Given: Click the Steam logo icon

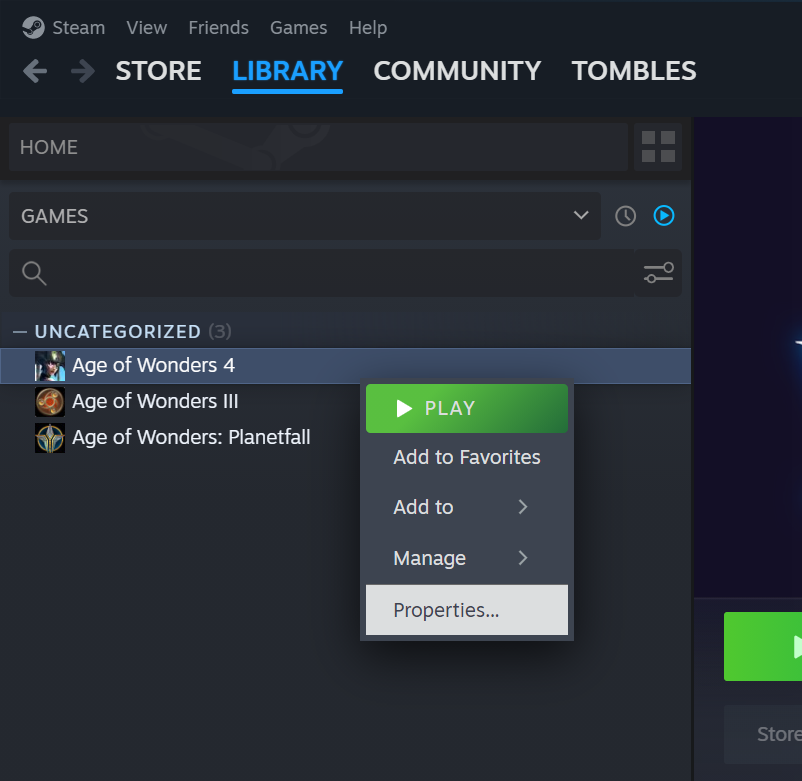Looking at the screenshot, I should 33,28.
